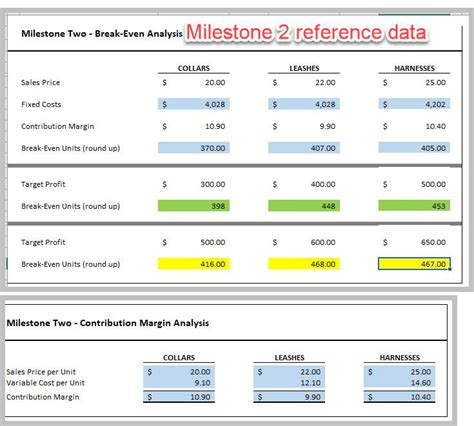The image size is (474, 426).
Task: Select yellow Collars 416.00 cell
Action: tap(194, 264)
